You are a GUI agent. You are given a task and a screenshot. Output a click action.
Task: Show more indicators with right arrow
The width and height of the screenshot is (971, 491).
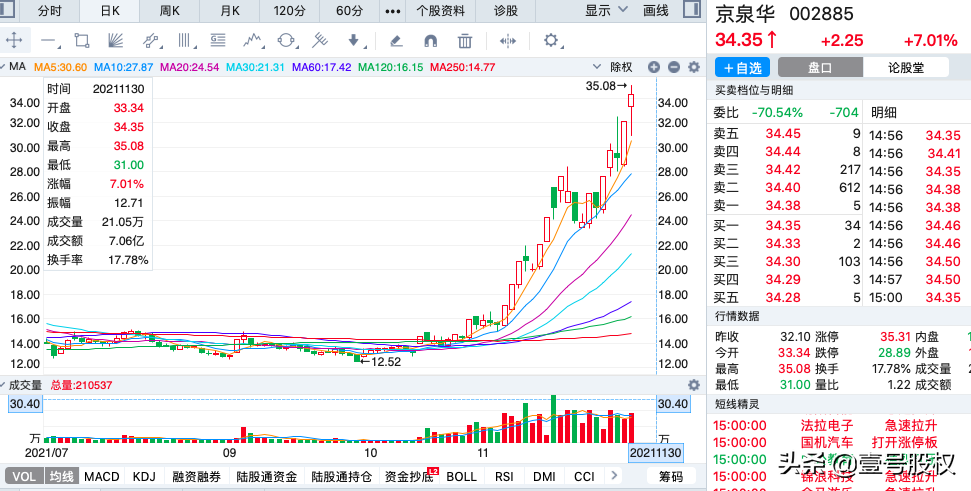pos(614,476)
